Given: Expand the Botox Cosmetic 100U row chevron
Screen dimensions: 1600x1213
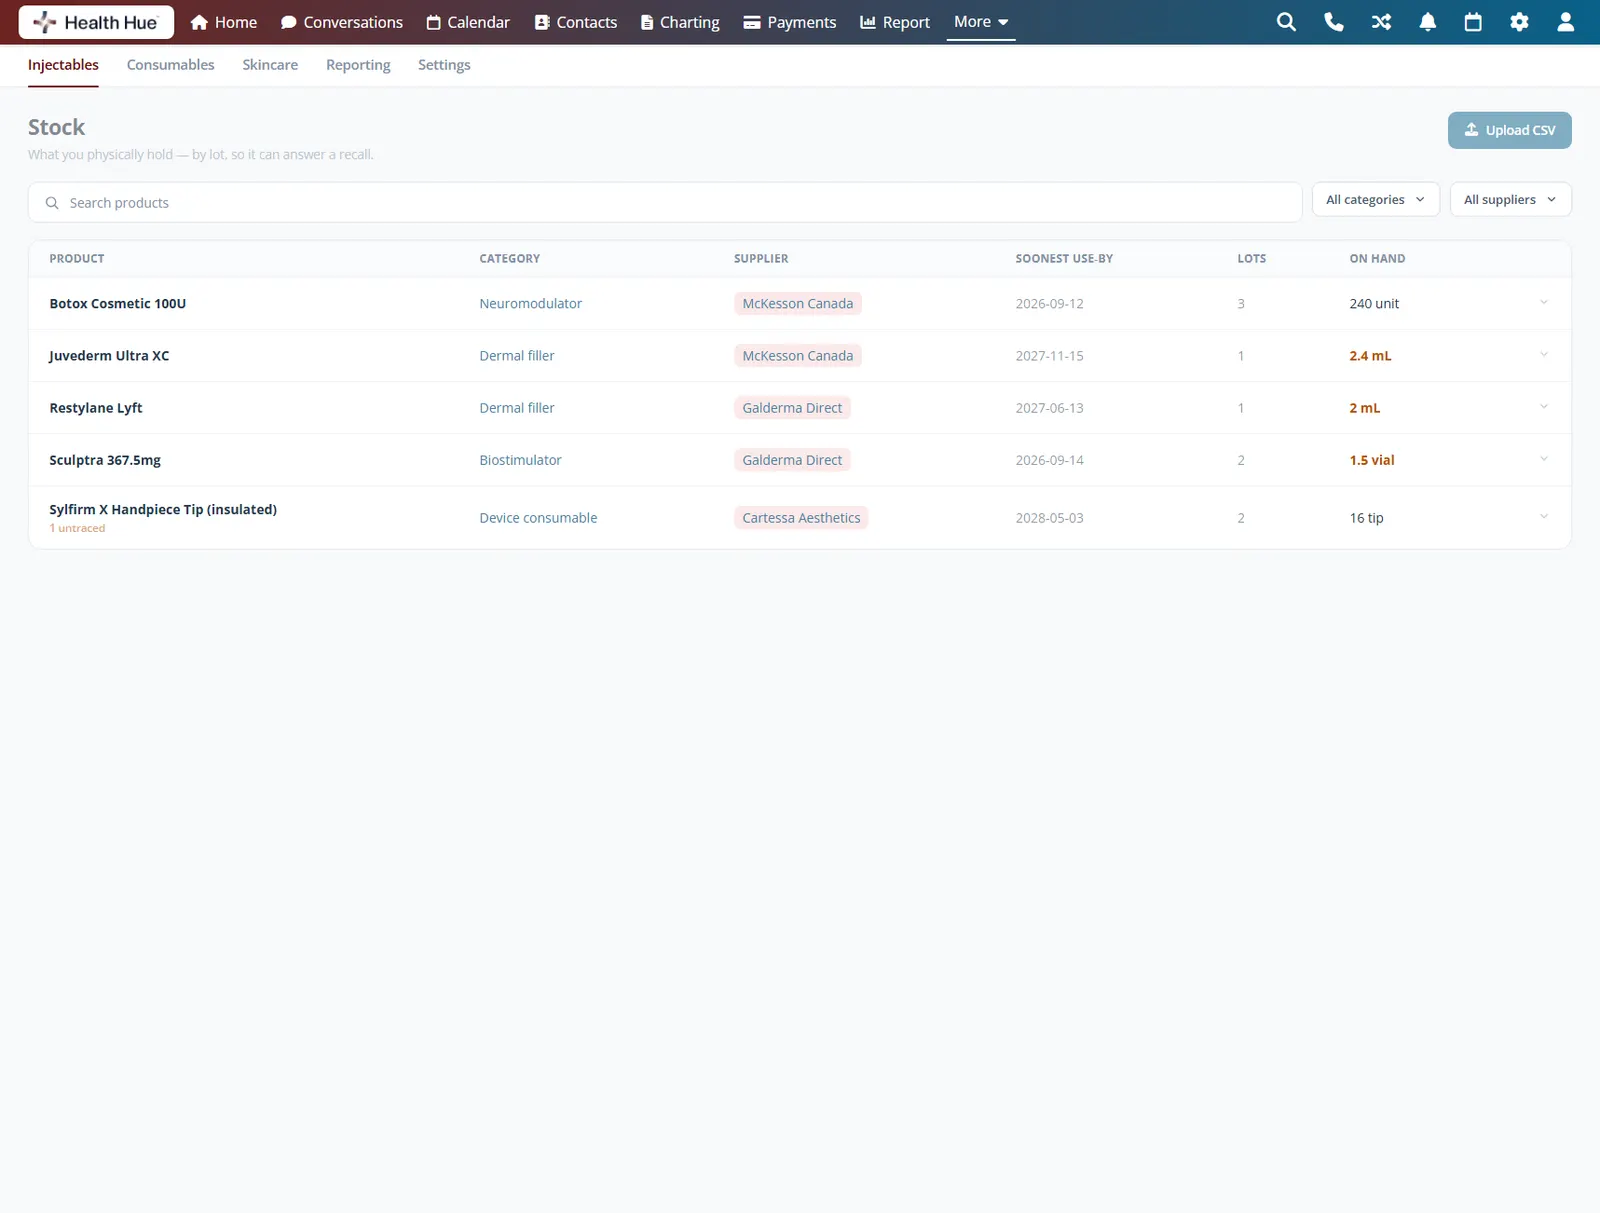Looking at the screenshot, I should pyautogui.click(x=1544, y=303).
